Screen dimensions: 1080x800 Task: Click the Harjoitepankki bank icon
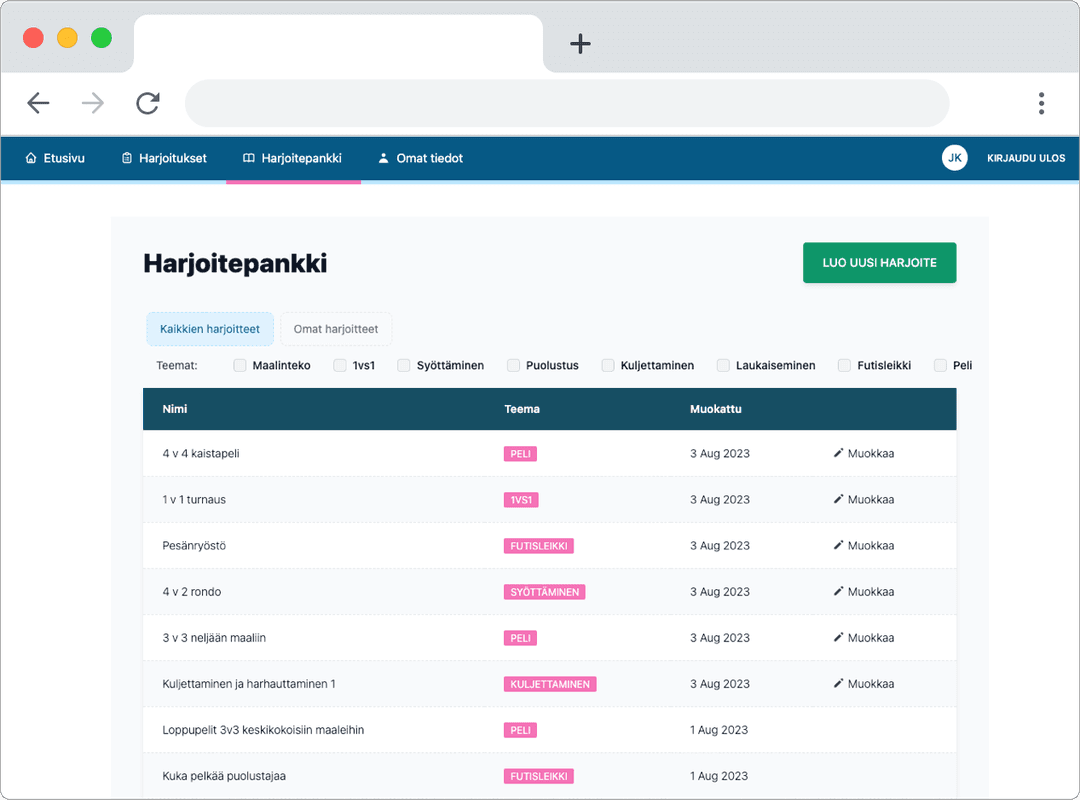pos(248,158)
